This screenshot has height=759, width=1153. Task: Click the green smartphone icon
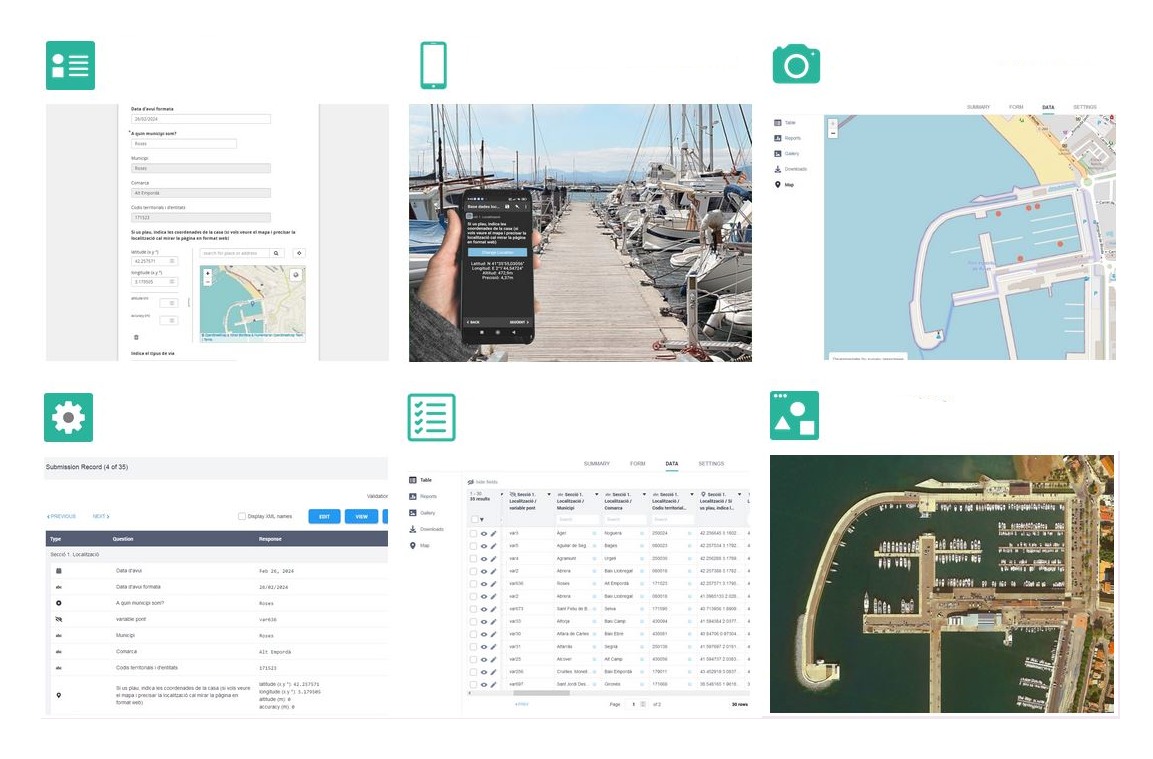coord(433,65)
